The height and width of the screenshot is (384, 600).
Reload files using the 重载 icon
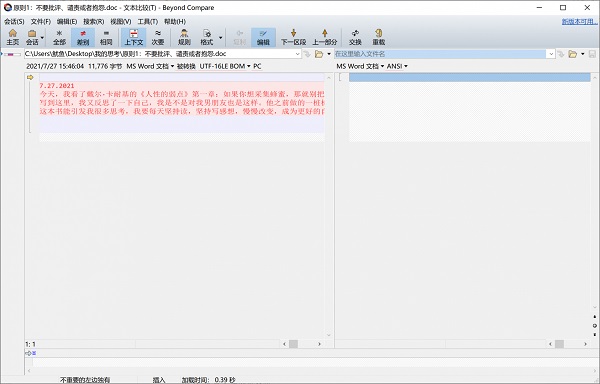tap(379, 37)
